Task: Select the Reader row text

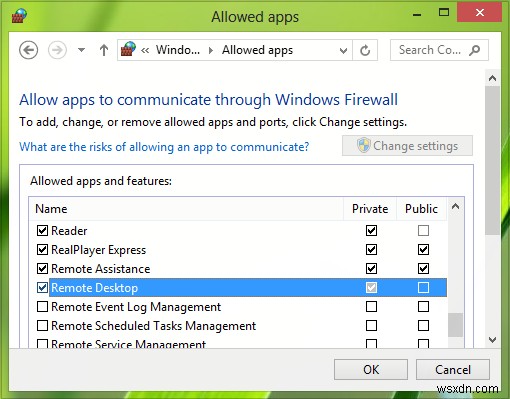Action: point(69,231)
